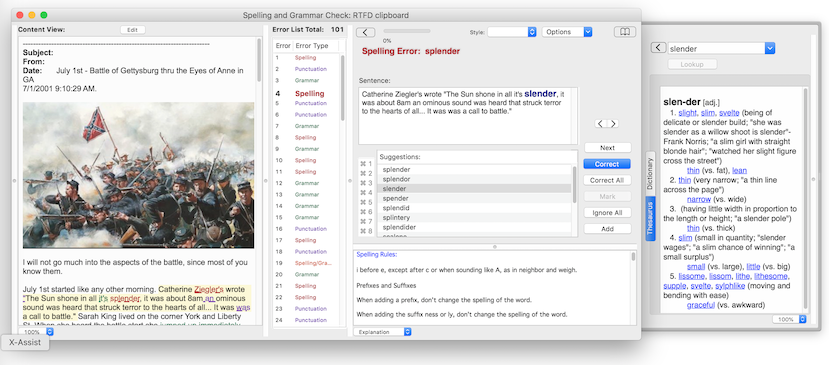The width and height of the screenshot is (829, 365).
Task: Select error 19 Spelling/Grammar row
Action: coord(307,263)
